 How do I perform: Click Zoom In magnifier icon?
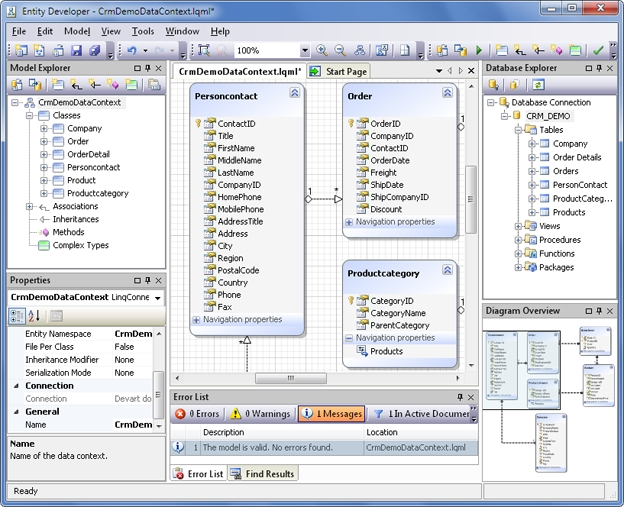(x=322, y=51)
